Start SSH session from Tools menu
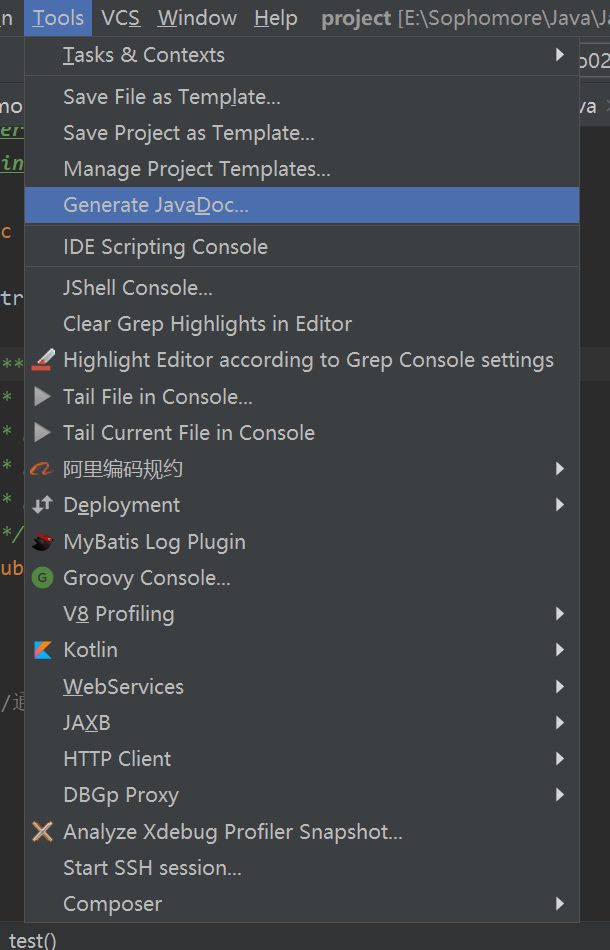Image resolution: width=610 pixels, height=950 pixels. point(152,868)
